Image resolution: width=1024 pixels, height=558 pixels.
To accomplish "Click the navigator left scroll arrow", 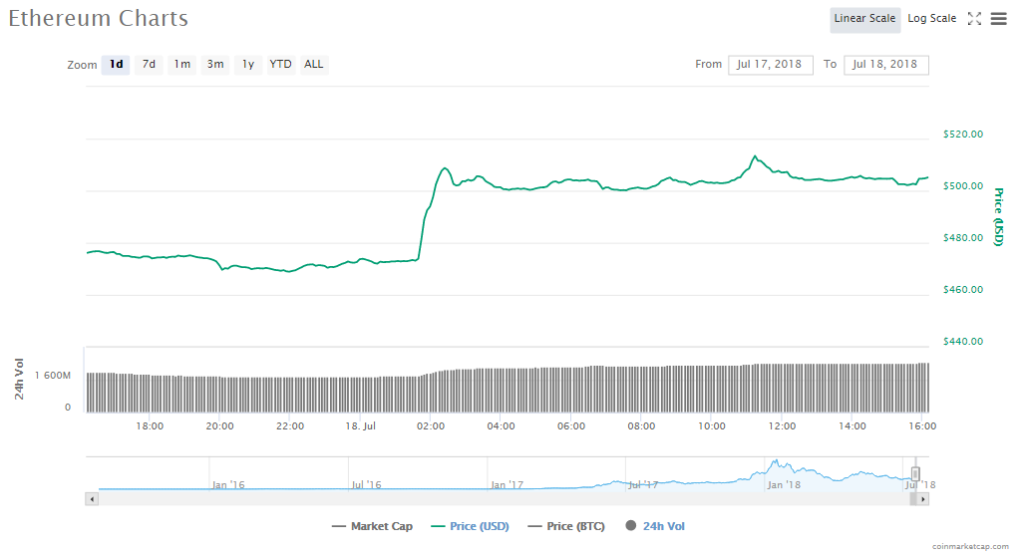I will click(92, 498).
